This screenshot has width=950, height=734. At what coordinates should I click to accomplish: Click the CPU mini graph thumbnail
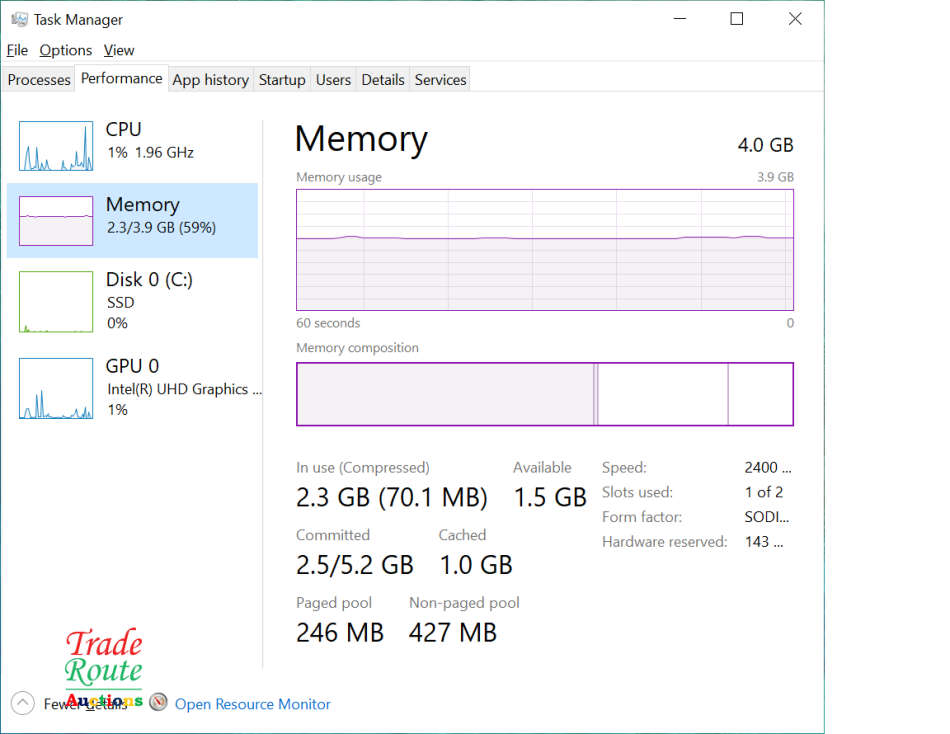56,146
